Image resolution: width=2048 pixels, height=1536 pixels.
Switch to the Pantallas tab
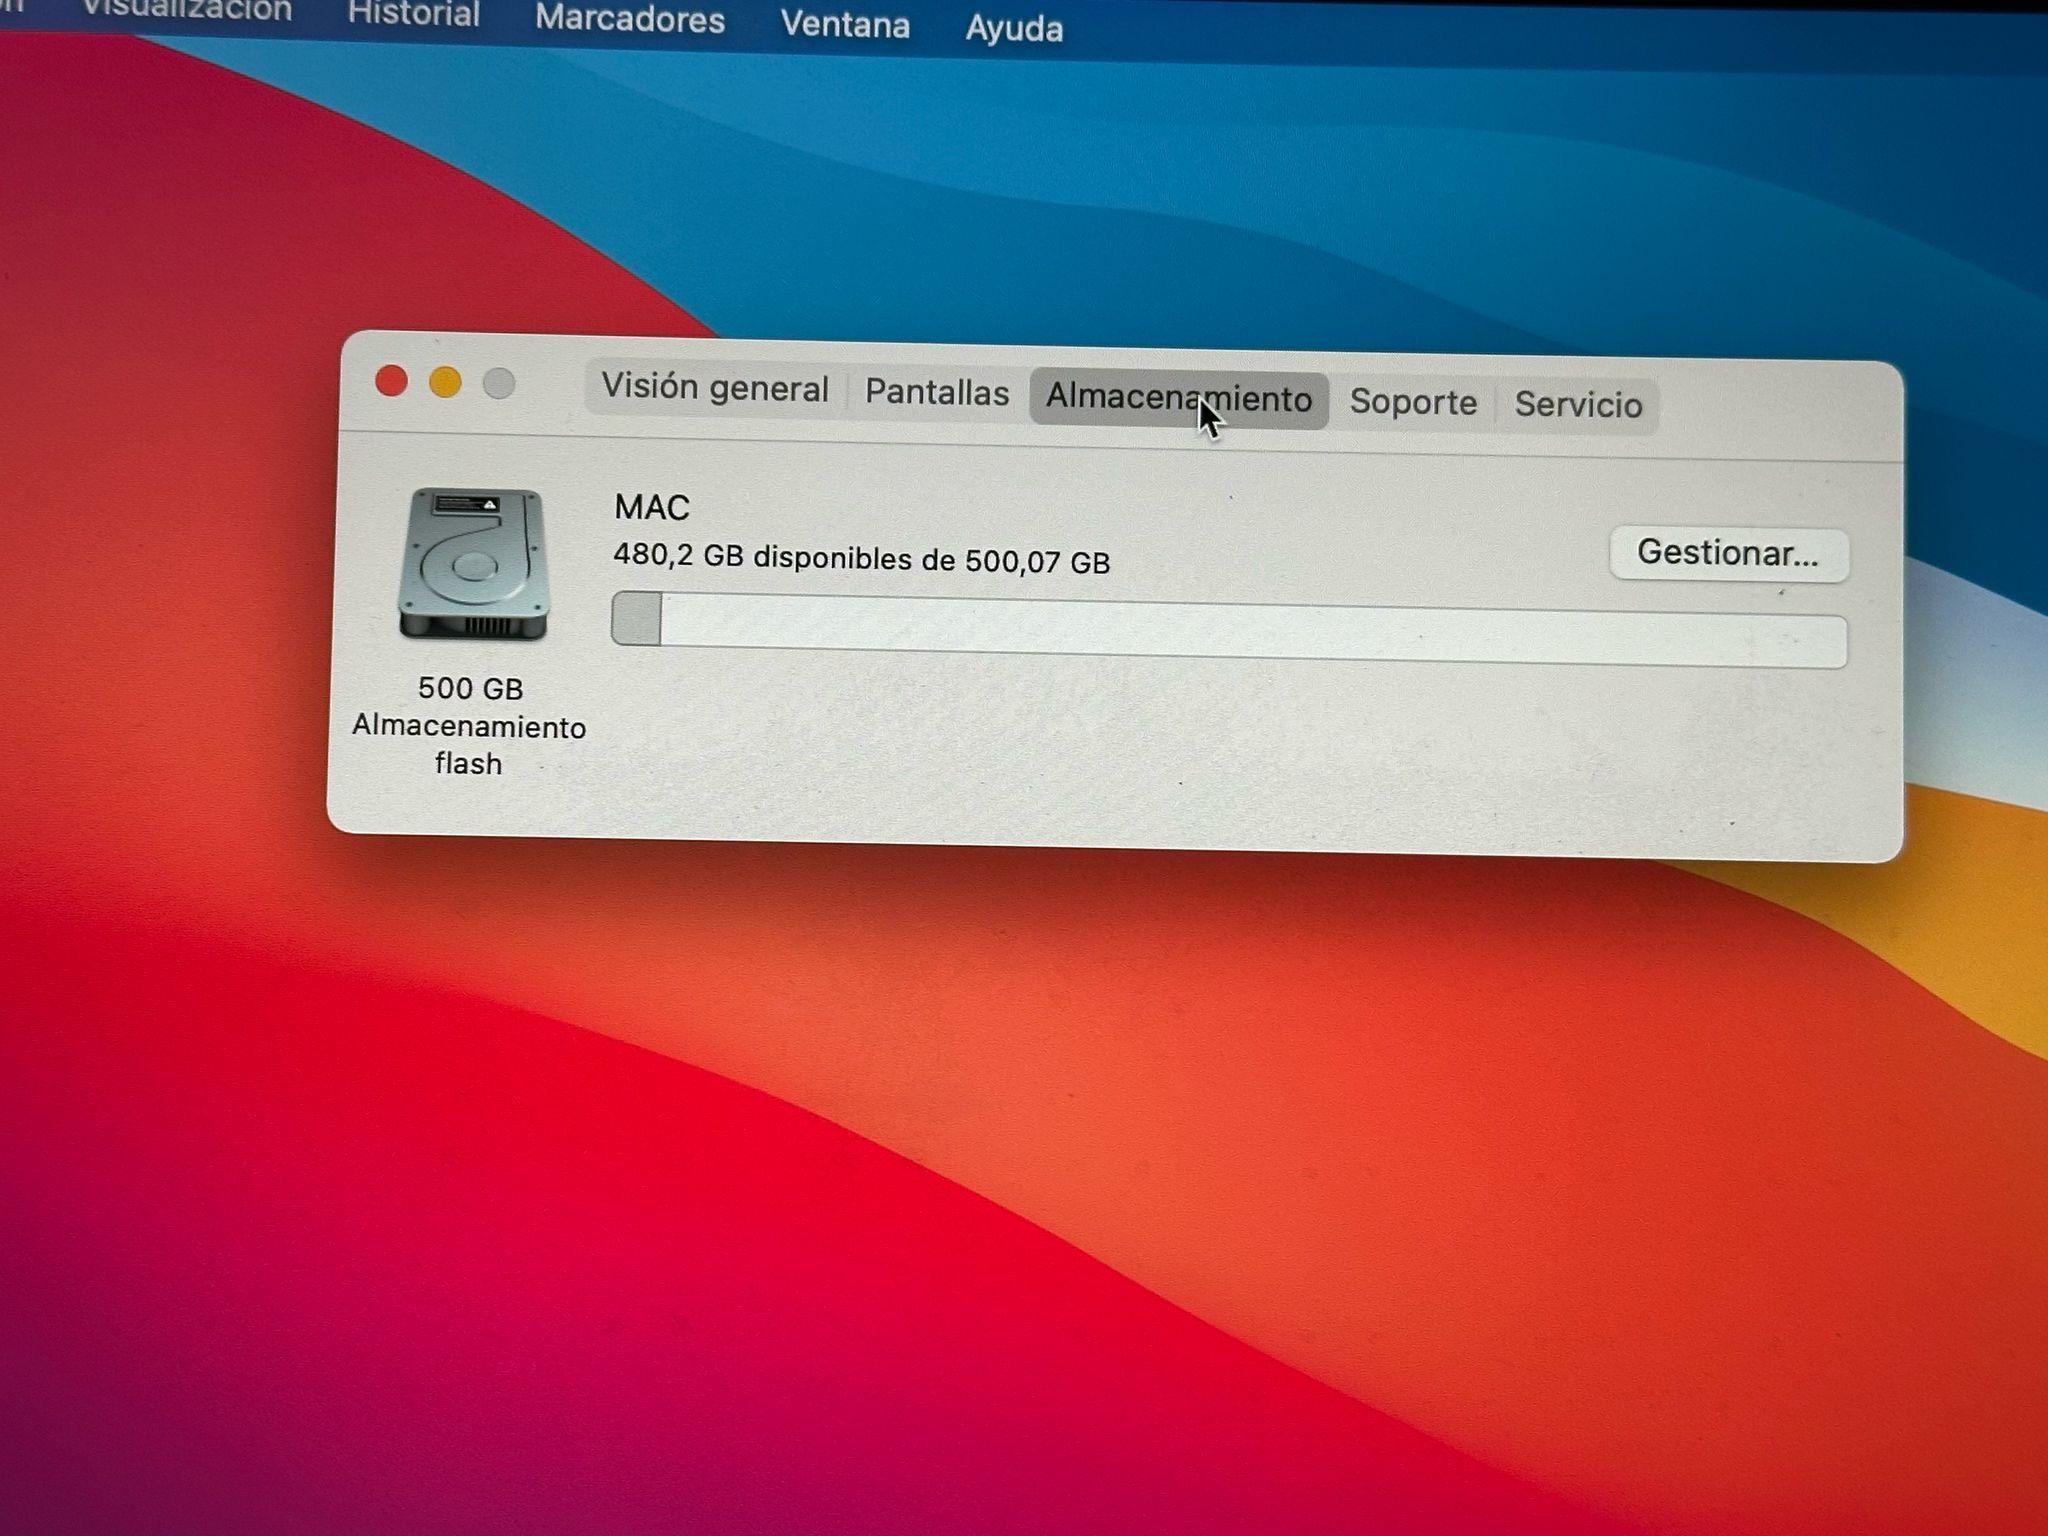(x=937, y=392)
